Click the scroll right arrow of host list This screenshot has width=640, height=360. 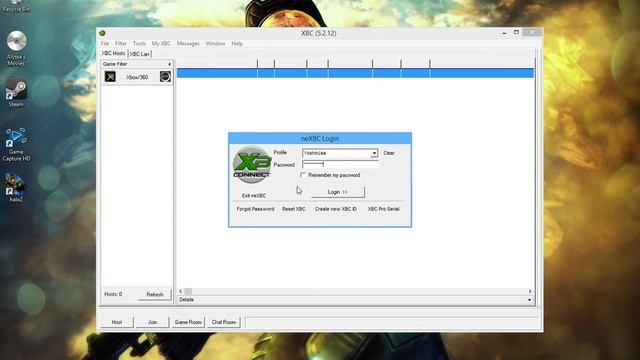[530, 291]
